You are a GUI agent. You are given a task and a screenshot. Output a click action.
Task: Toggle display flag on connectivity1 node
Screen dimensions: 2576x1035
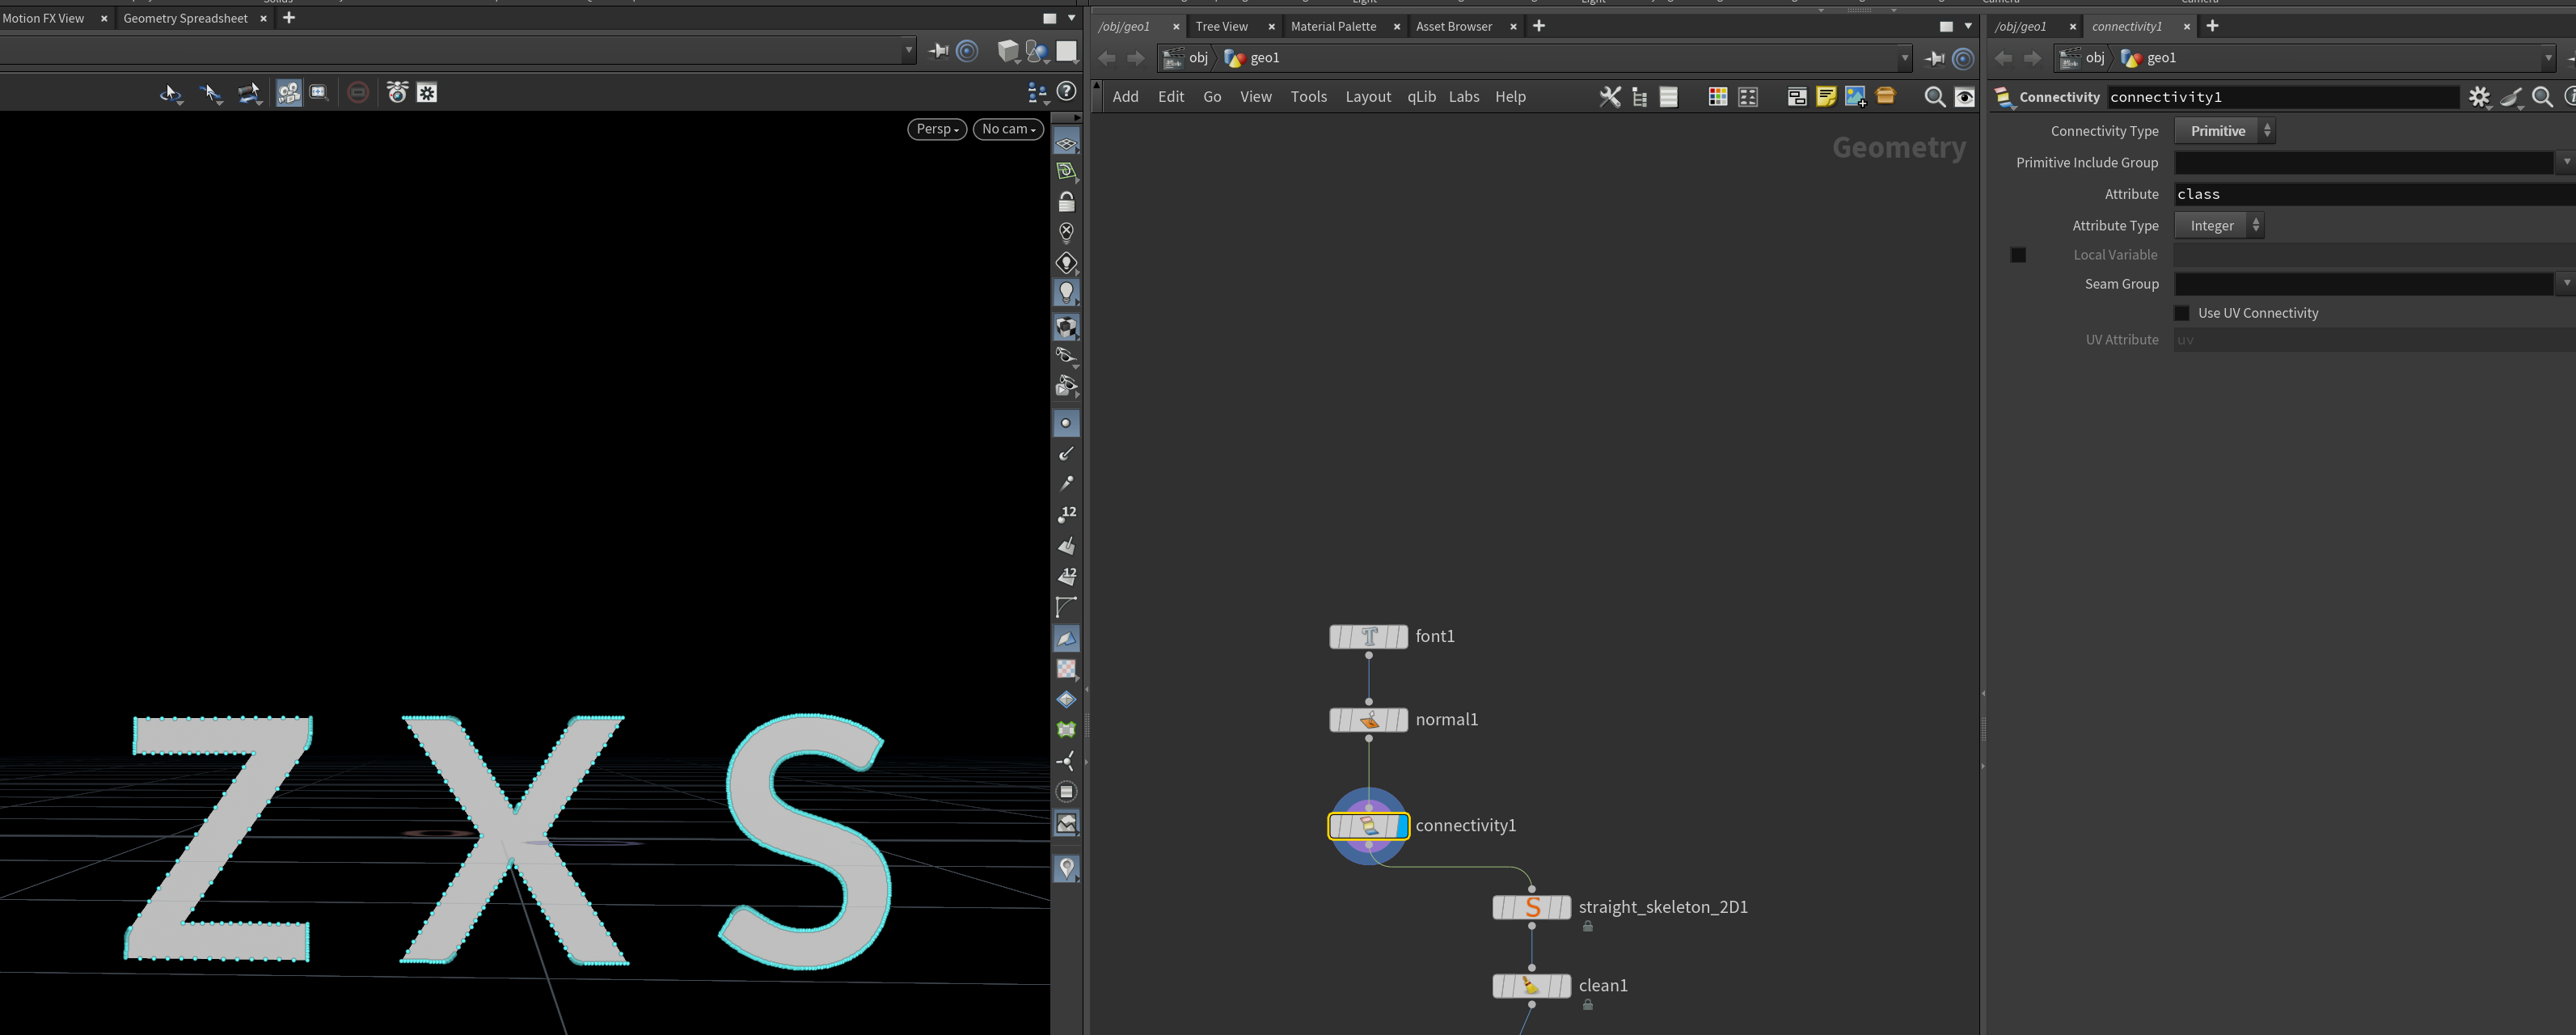[1399, 826]
